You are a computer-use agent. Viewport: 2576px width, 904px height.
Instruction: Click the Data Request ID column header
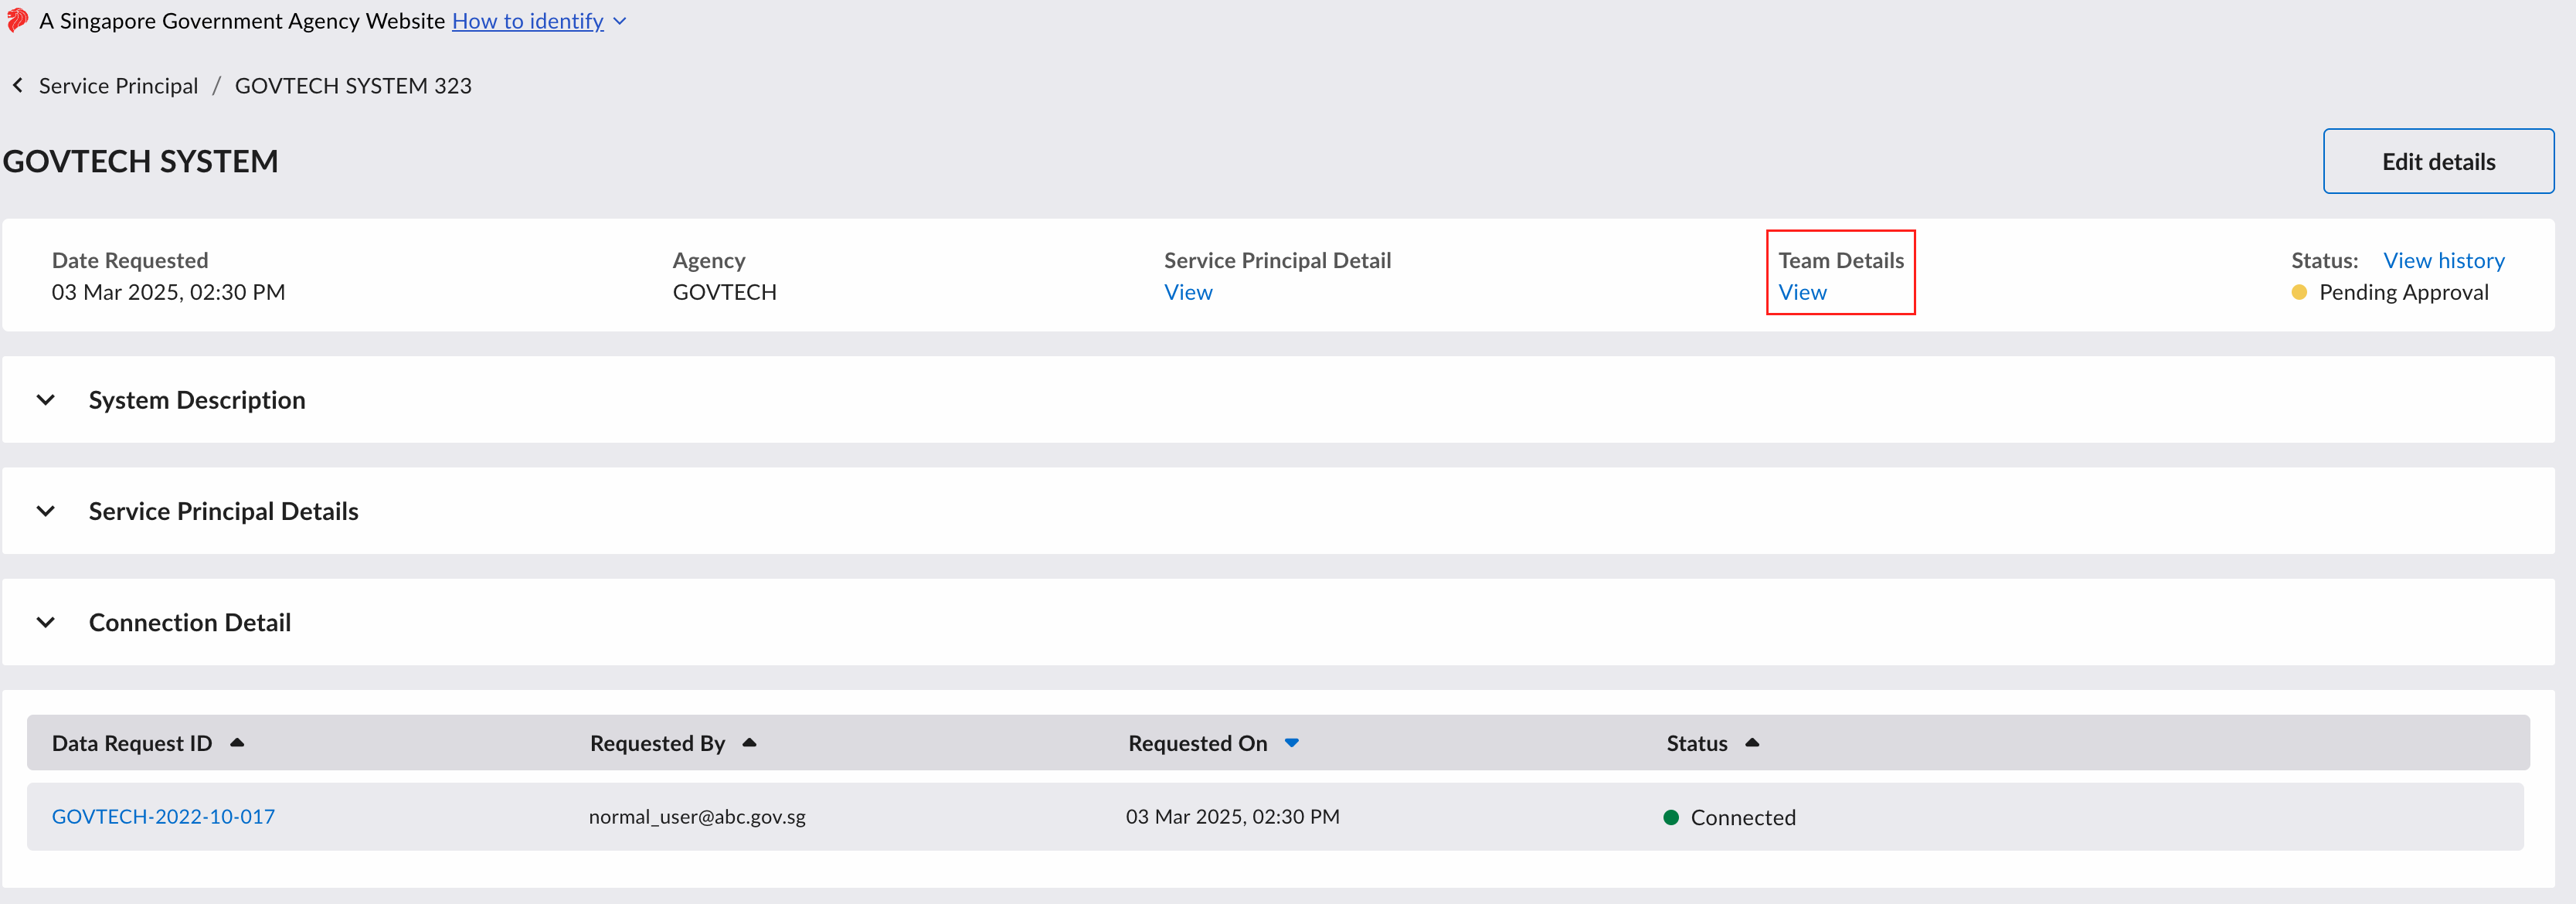point(132,743)
